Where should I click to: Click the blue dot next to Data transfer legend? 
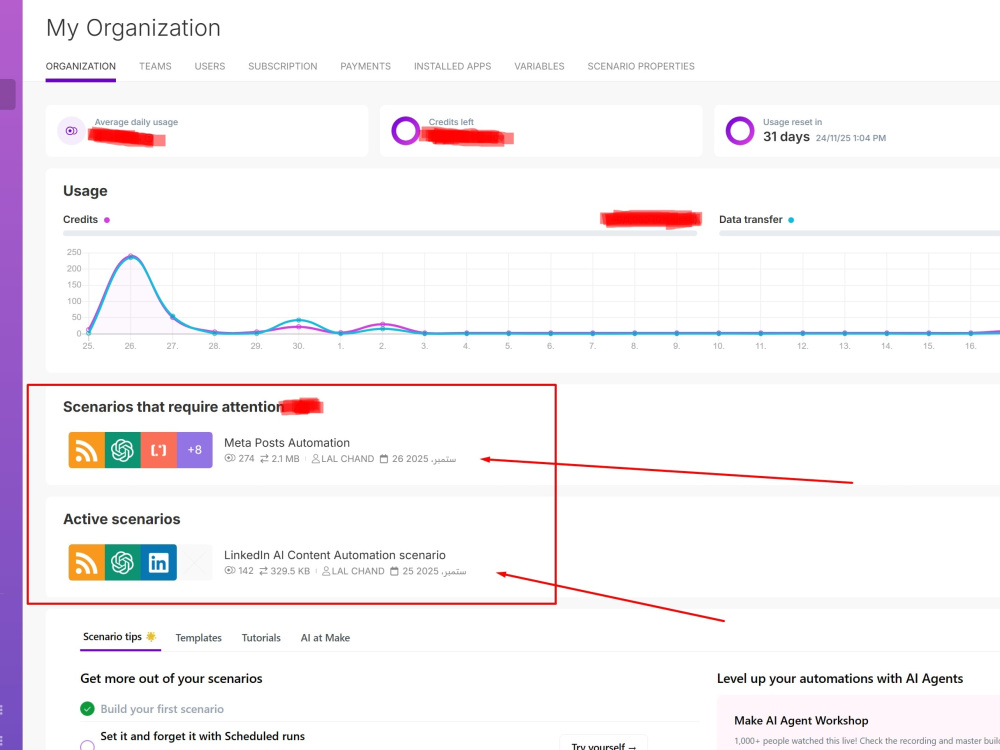(791, 220)
